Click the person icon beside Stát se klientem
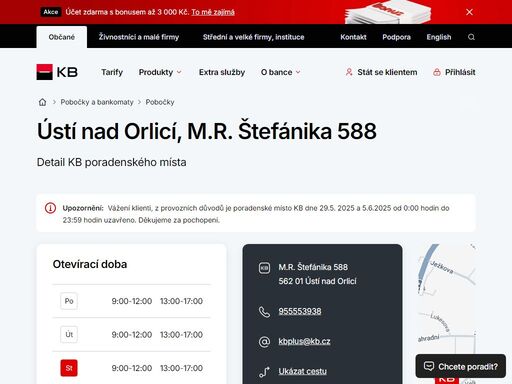 click(349, 72)
